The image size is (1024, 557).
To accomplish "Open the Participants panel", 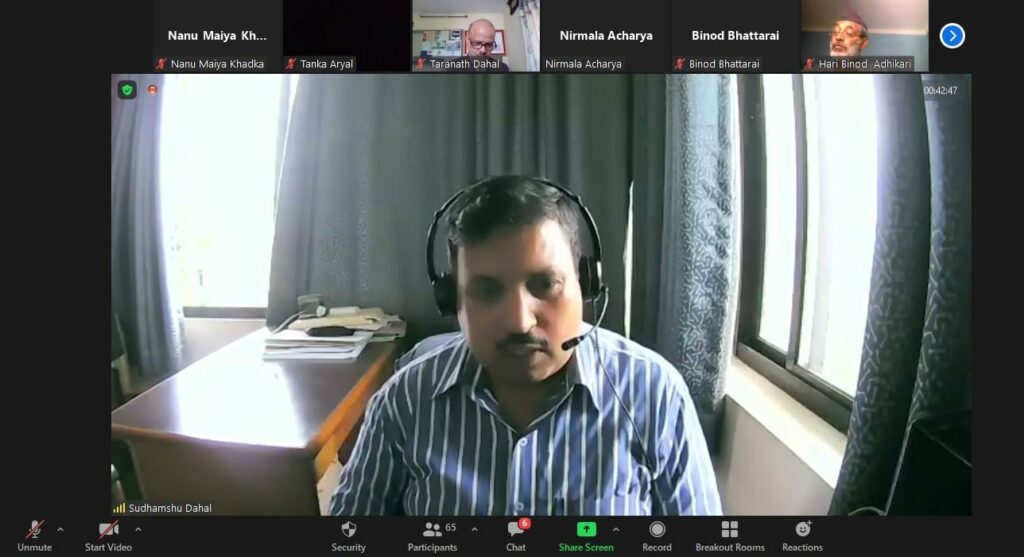I will [432, 534].
